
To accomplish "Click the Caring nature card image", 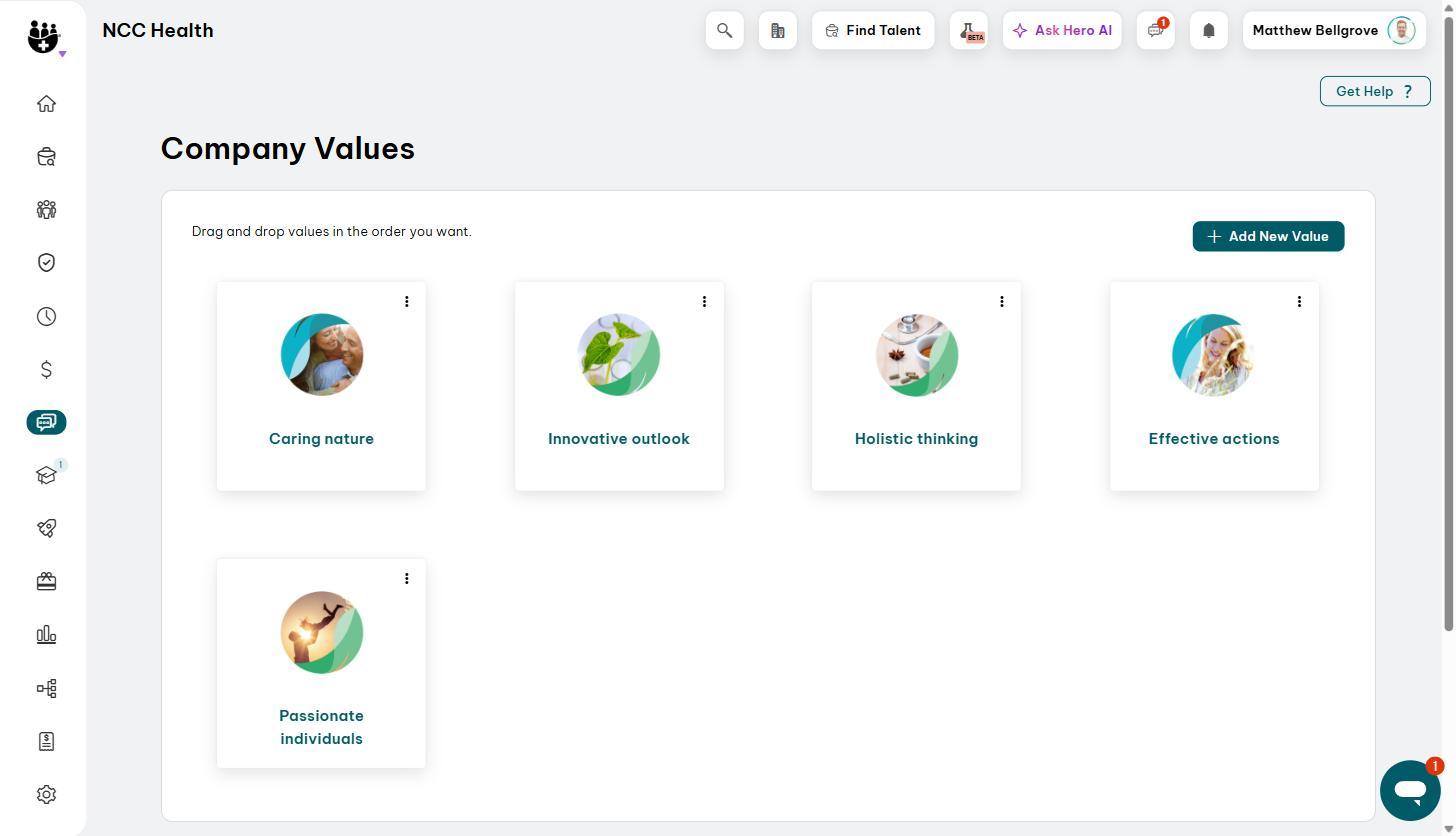I will (321, 355).
